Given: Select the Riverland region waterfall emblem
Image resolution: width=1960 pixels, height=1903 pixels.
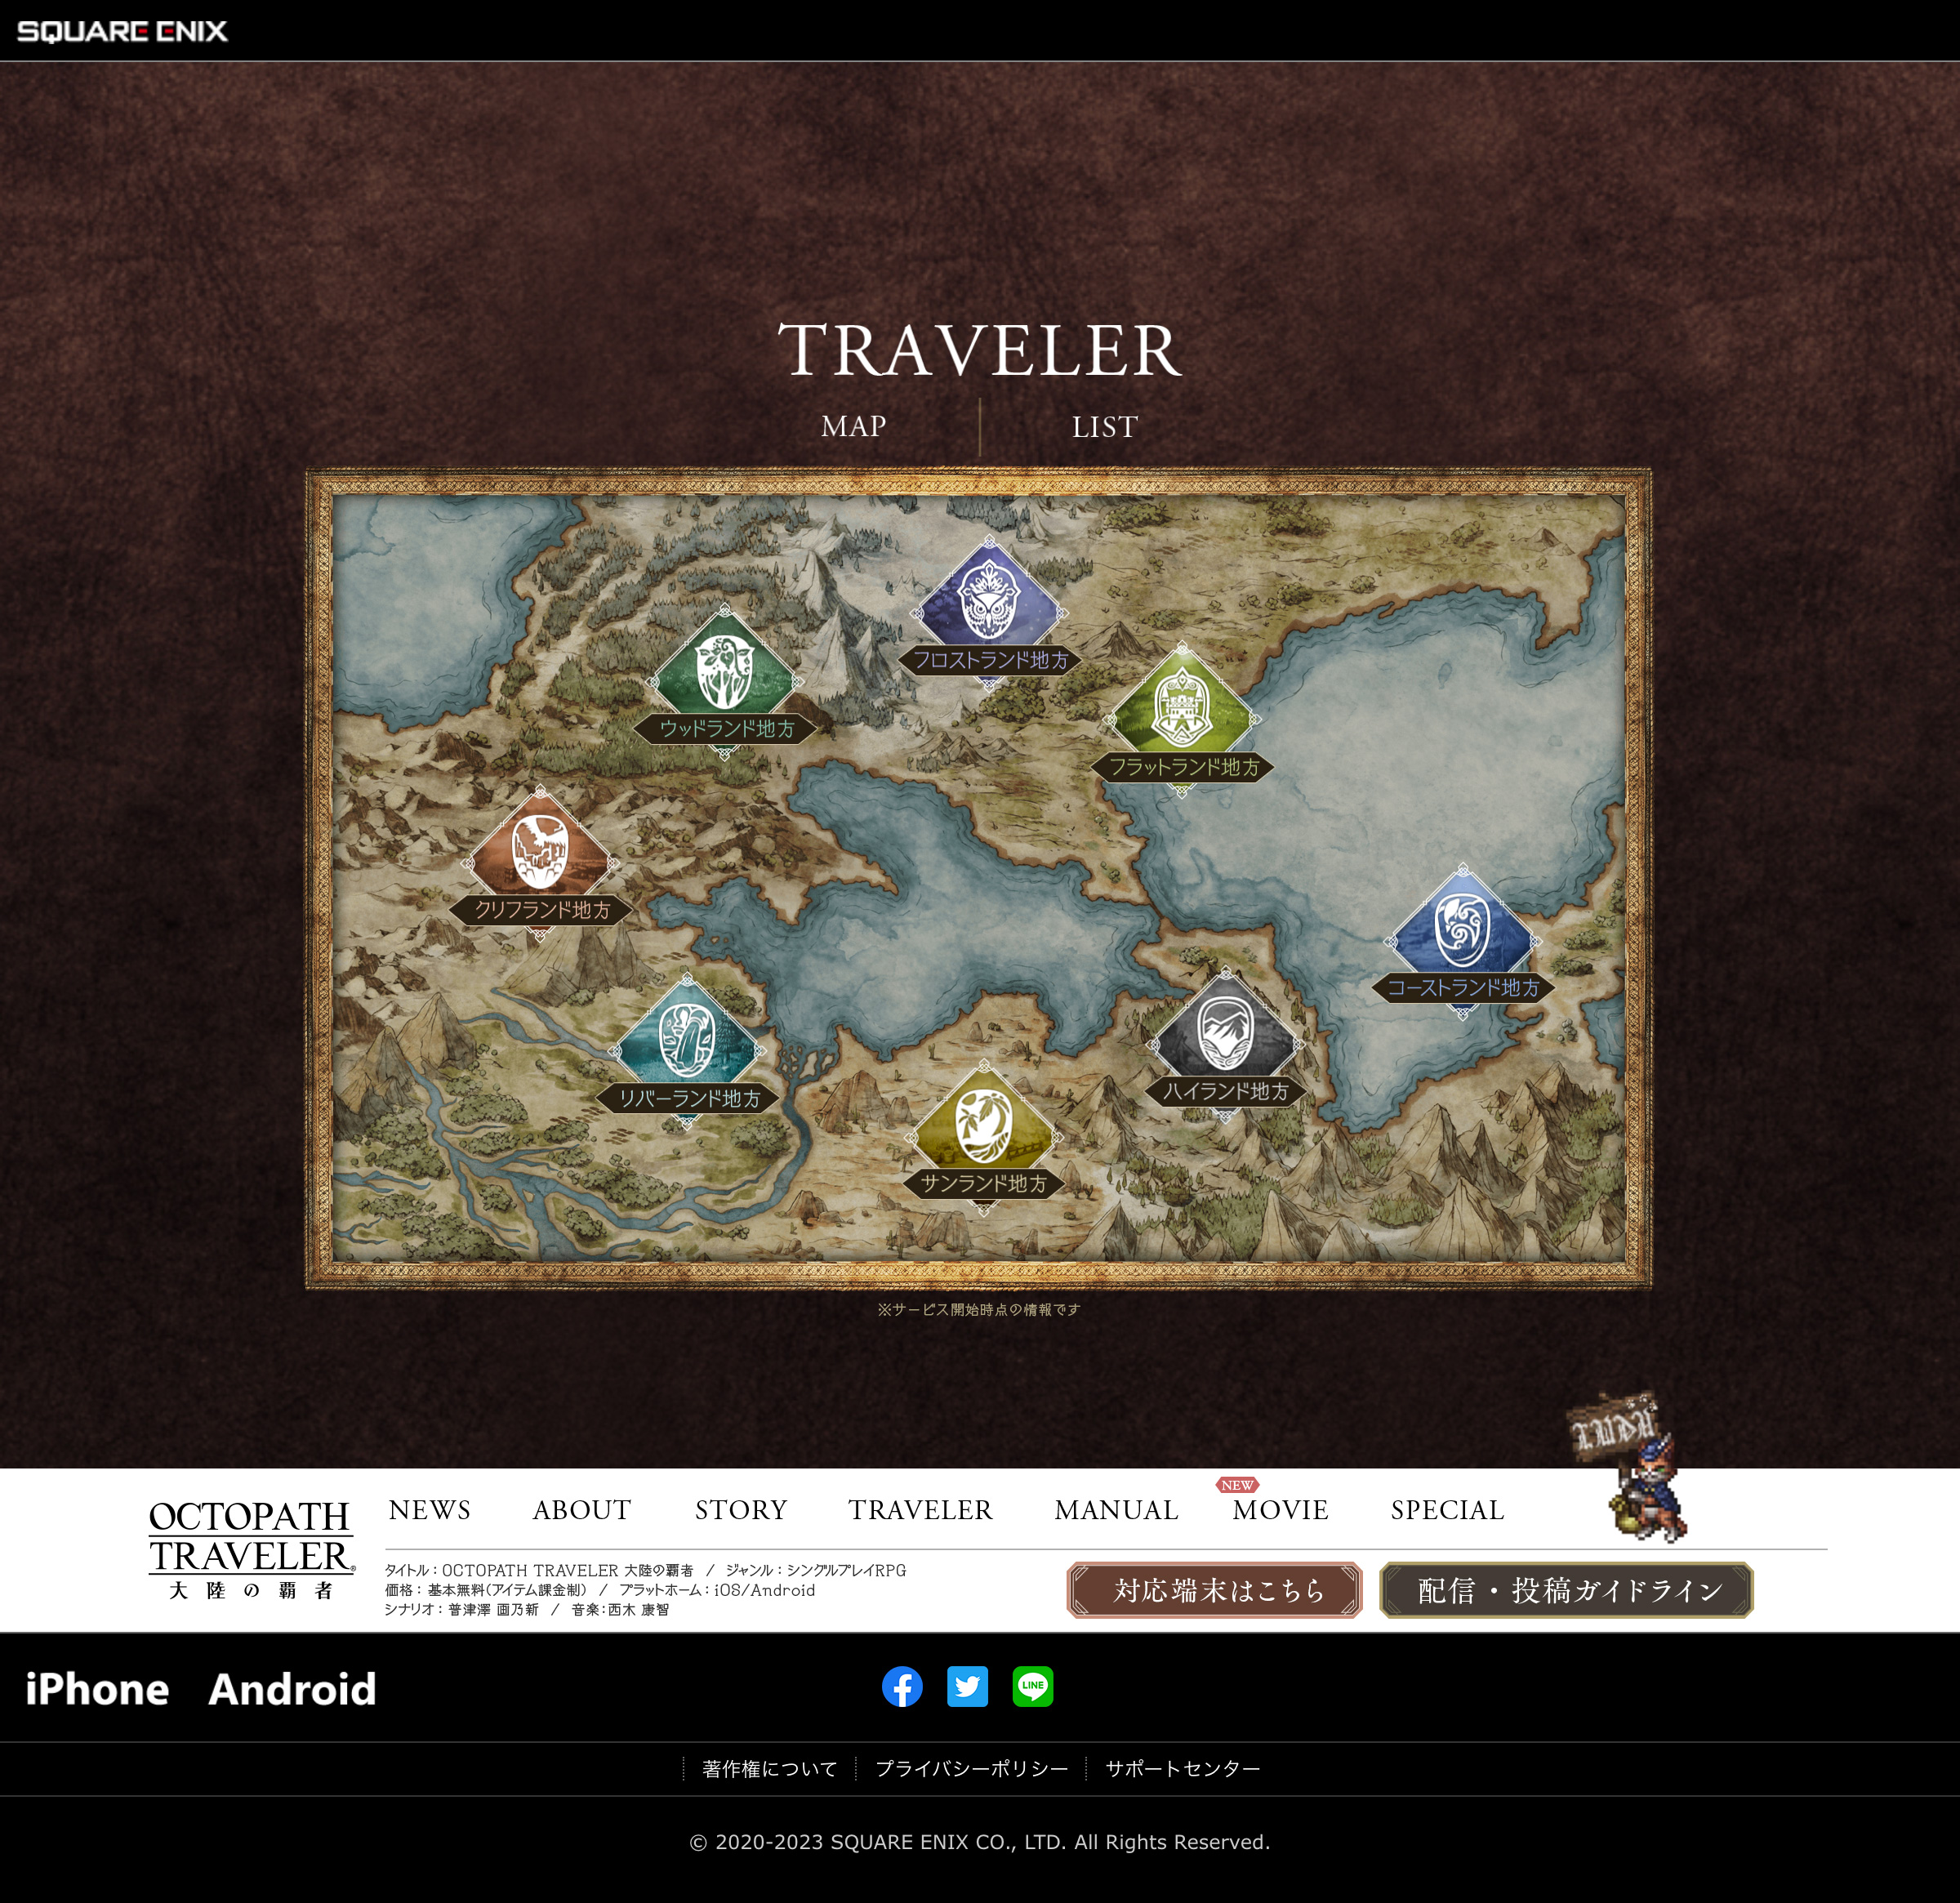Looking at the screenshot, I should 687,1040.
